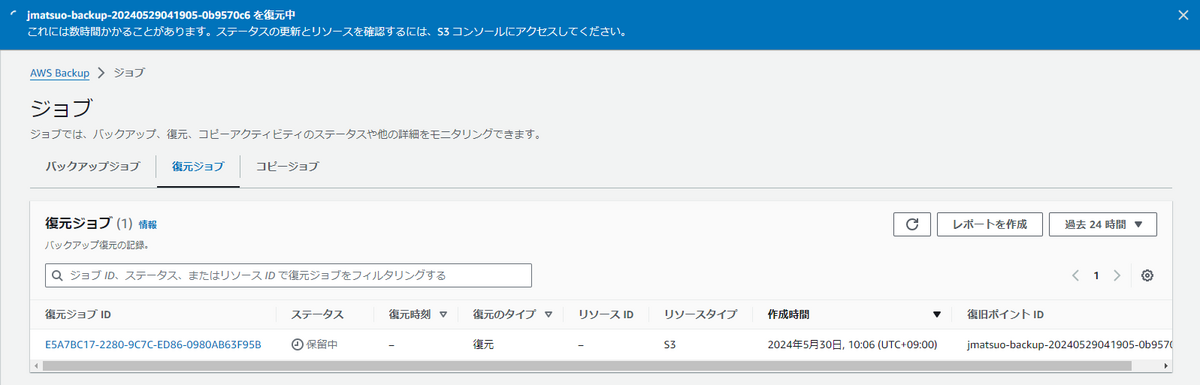1200x385 pixels.
Task: Click the 復旧ポイント ID column header
Action: pos(1006,314)
